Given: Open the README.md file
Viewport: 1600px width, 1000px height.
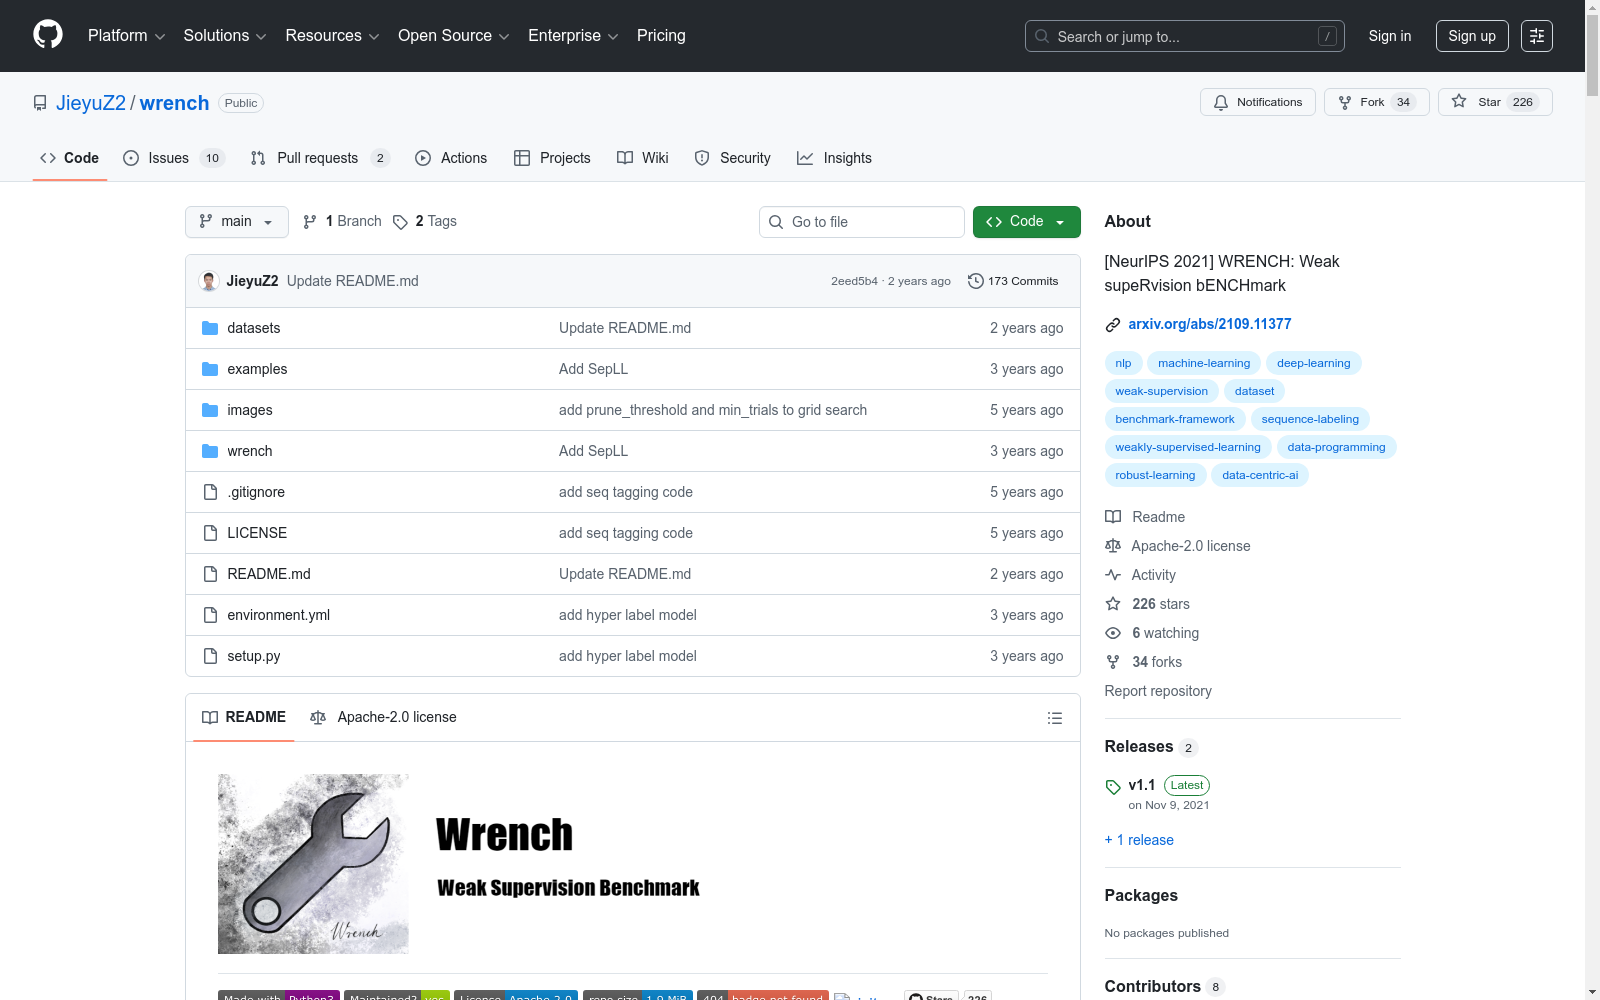Looking at the screenshot, I should (269, 574).
